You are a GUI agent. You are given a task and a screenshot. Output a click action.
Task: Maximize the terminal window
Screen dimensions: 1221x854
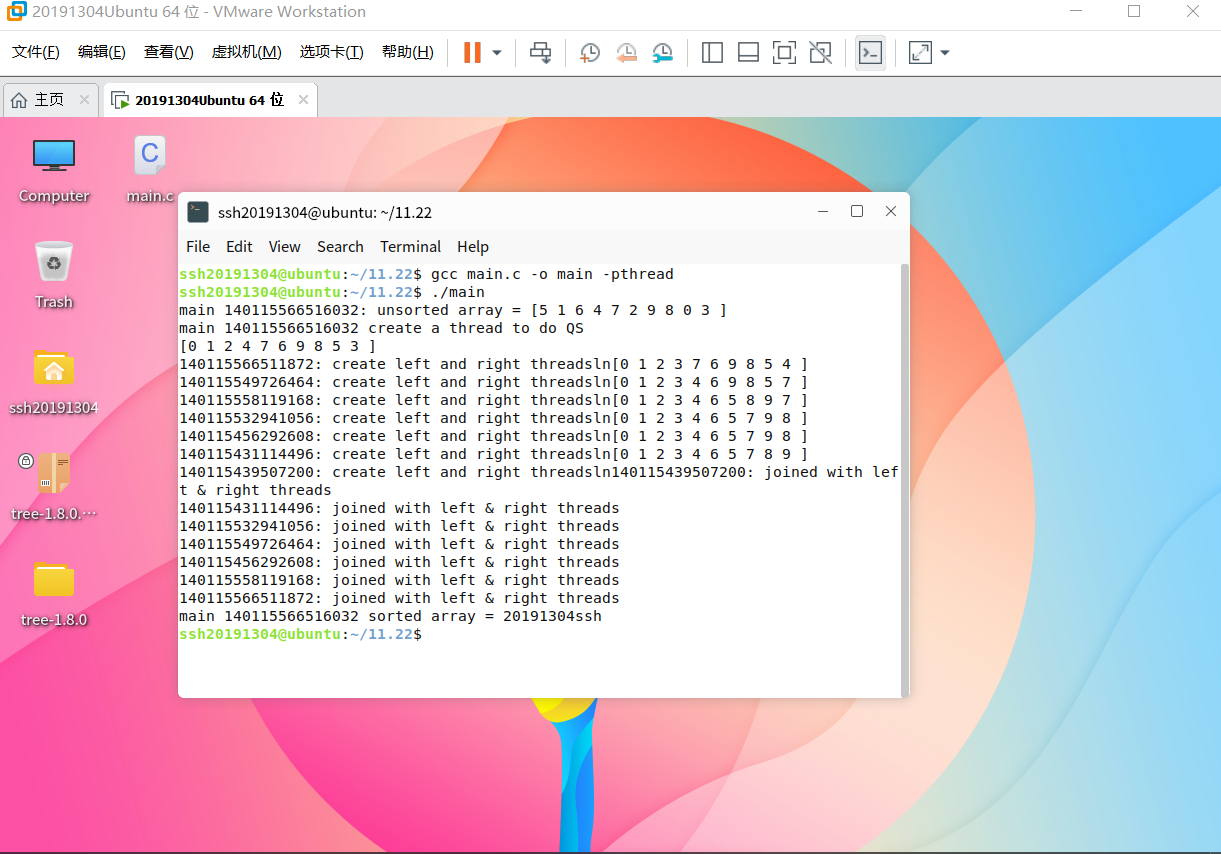(857, 211)
